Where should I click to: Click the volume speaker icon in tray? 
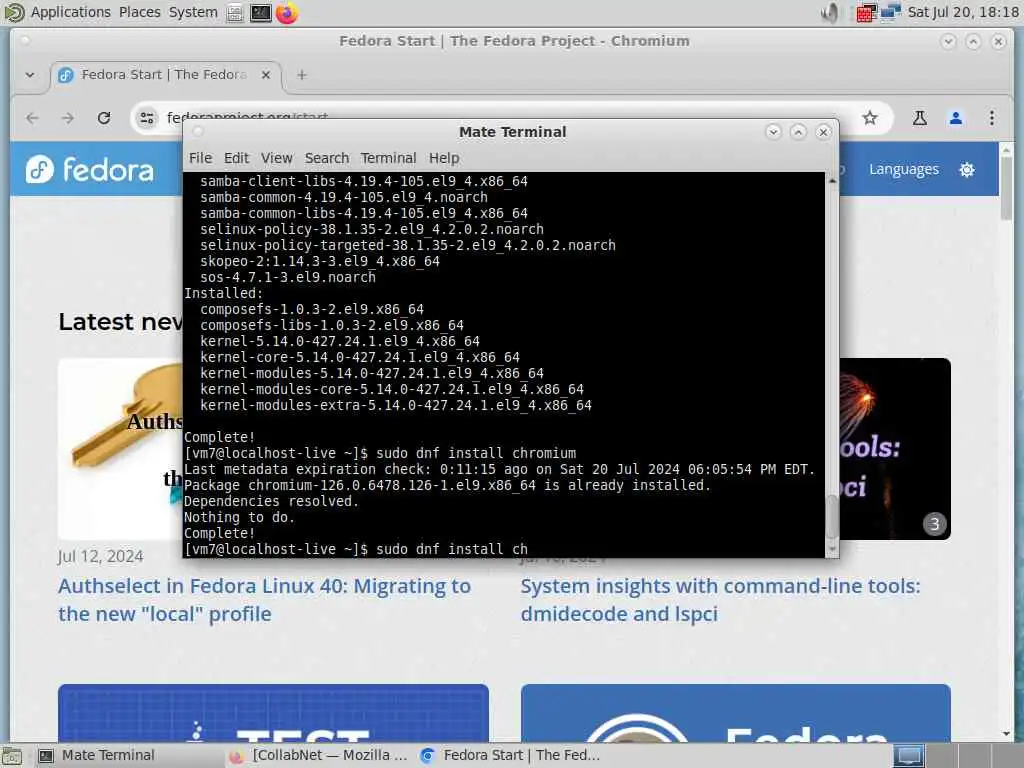(x=829, y=12)
